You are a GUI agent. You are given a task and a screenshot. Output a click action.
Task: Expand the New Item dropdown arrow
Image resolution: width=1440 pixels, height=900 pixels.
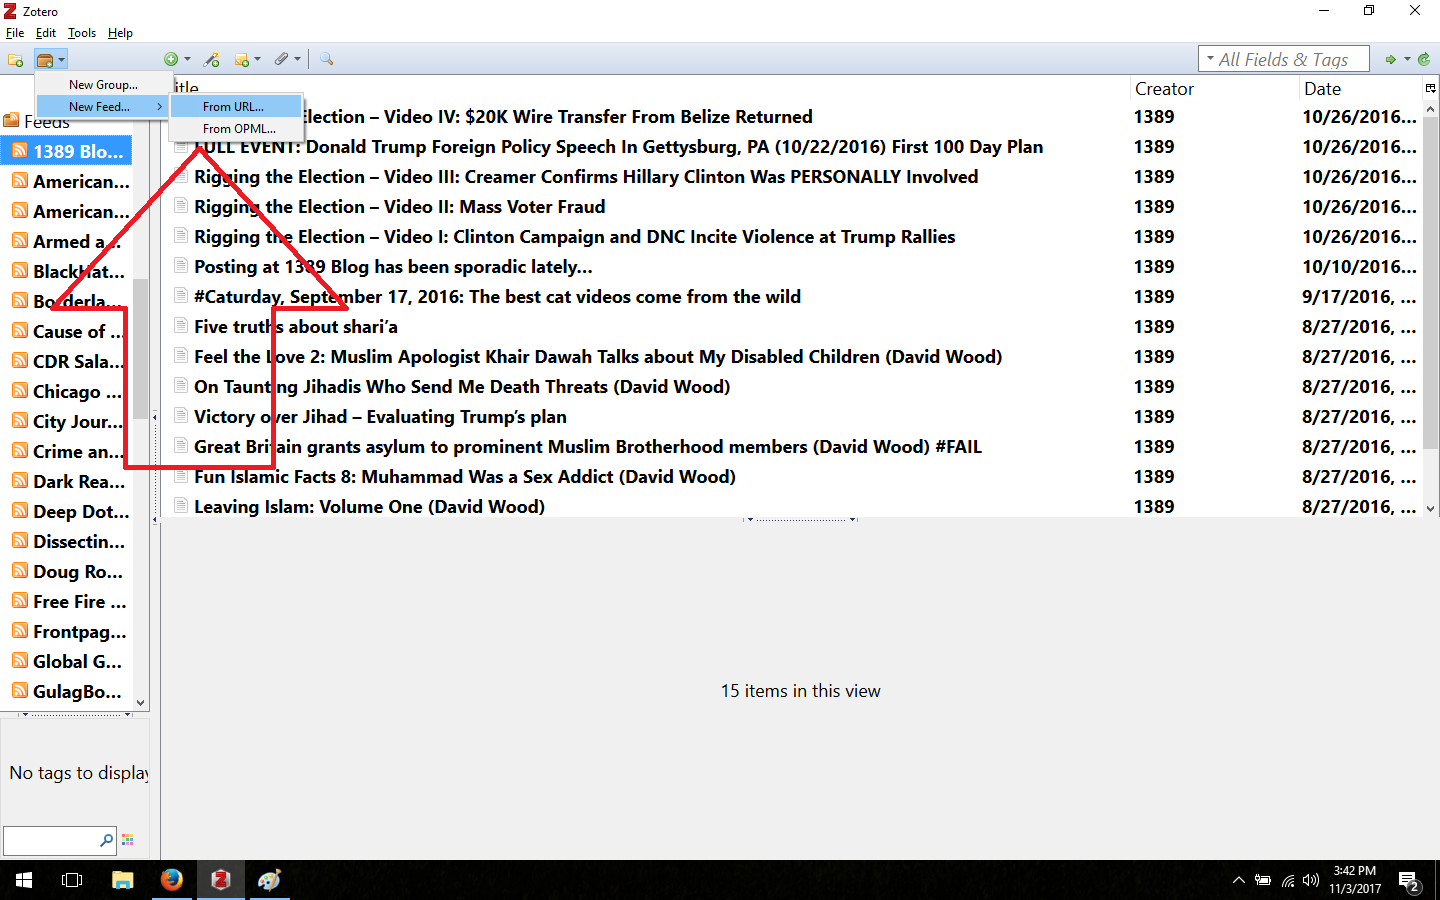187,60
